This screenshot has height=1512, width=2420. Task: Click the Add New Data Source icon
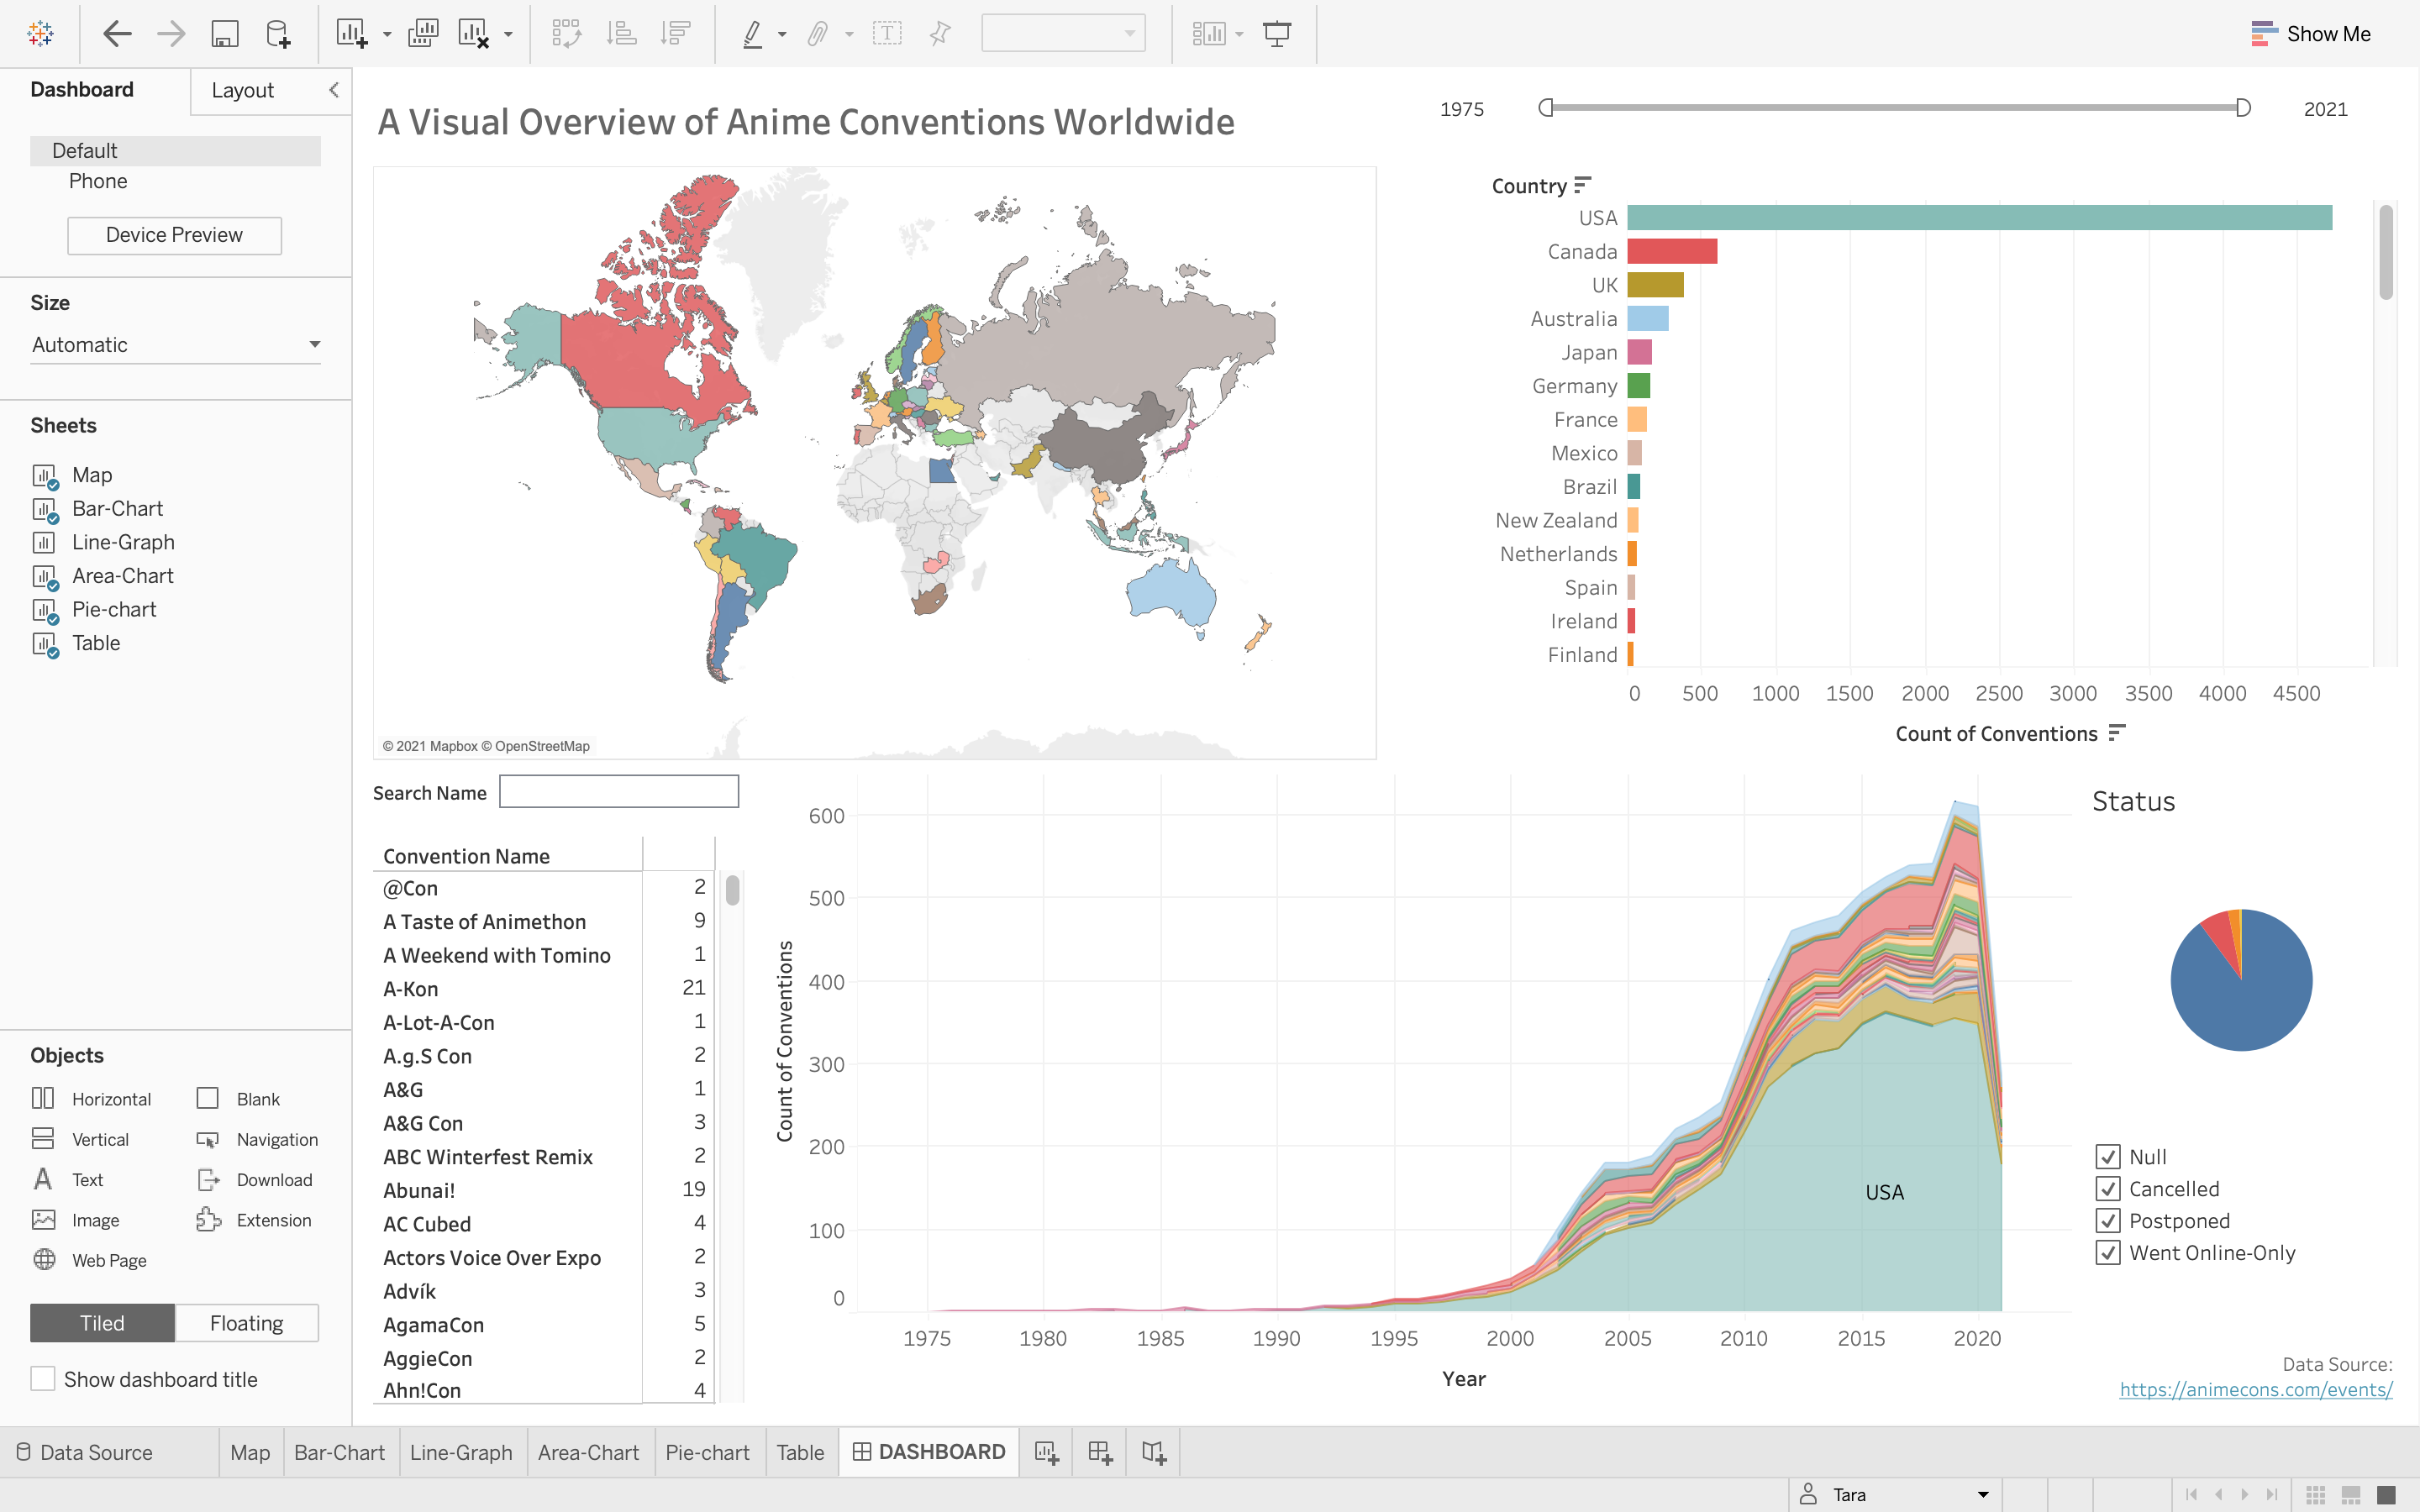click(278, 34)
